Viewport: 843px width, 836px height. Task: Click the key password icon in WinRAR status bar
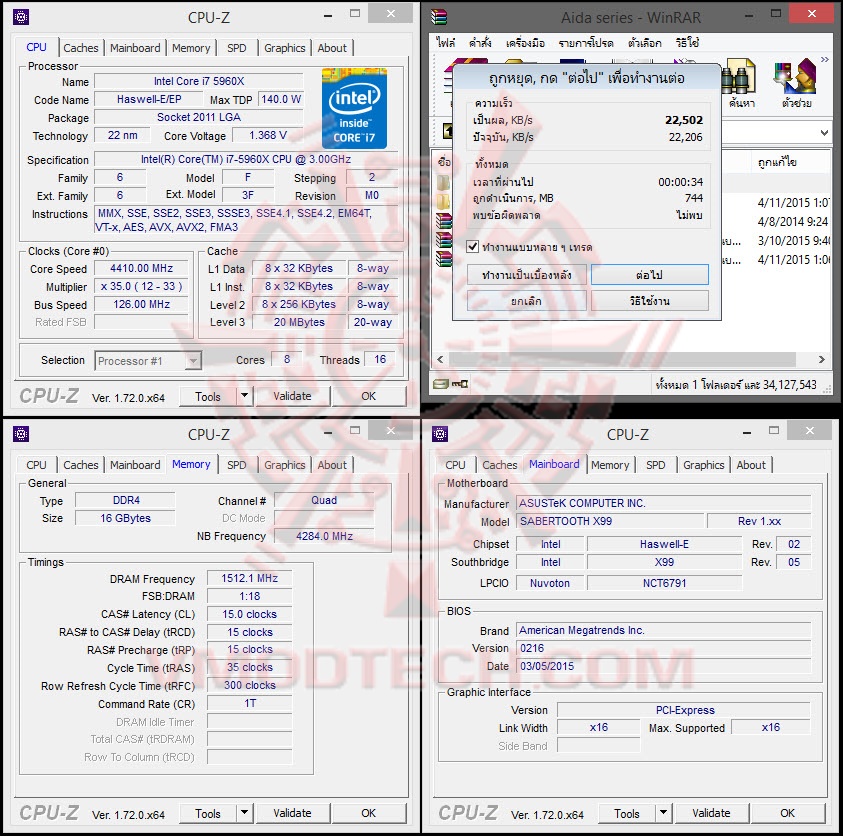click(460, 384)
